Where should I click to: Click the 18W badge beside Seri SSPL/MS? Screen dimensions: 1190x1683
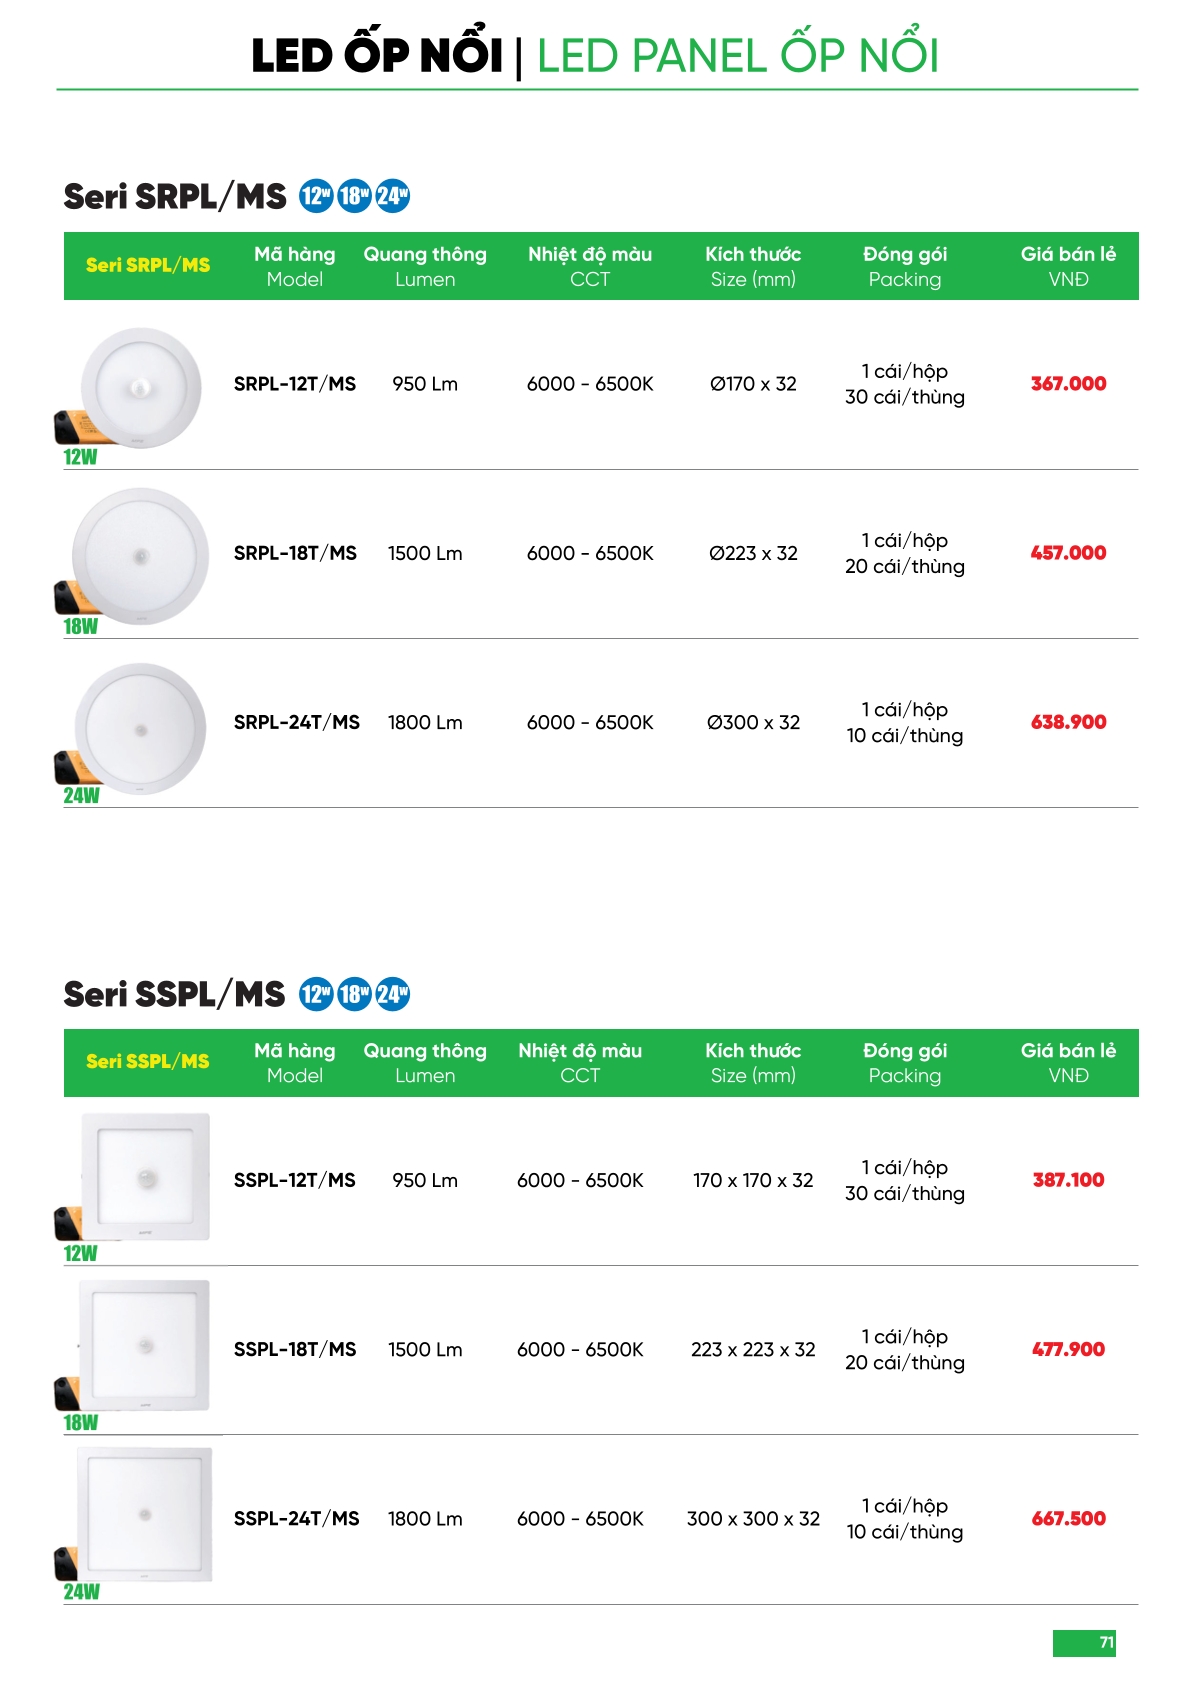(354, 994)
